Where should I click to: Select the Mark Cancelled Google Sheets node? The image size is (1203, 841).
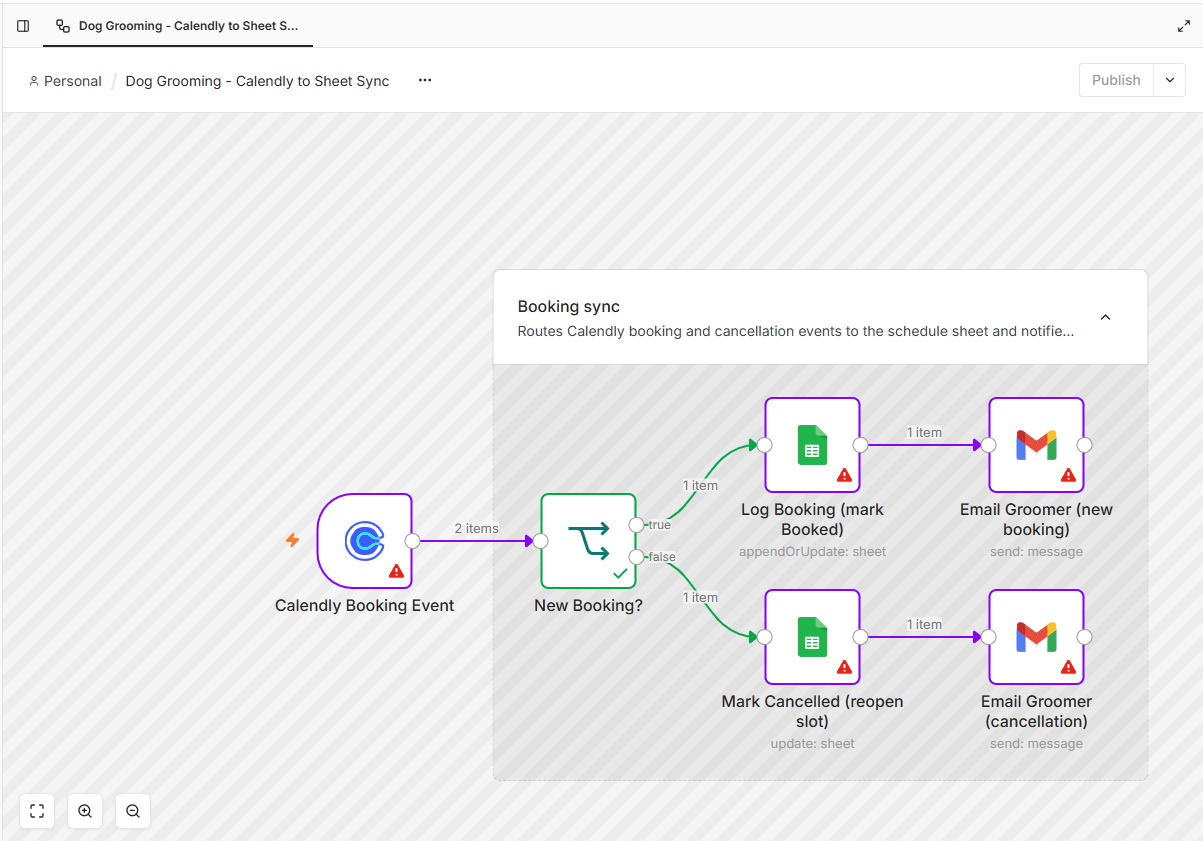coord(812,637)
